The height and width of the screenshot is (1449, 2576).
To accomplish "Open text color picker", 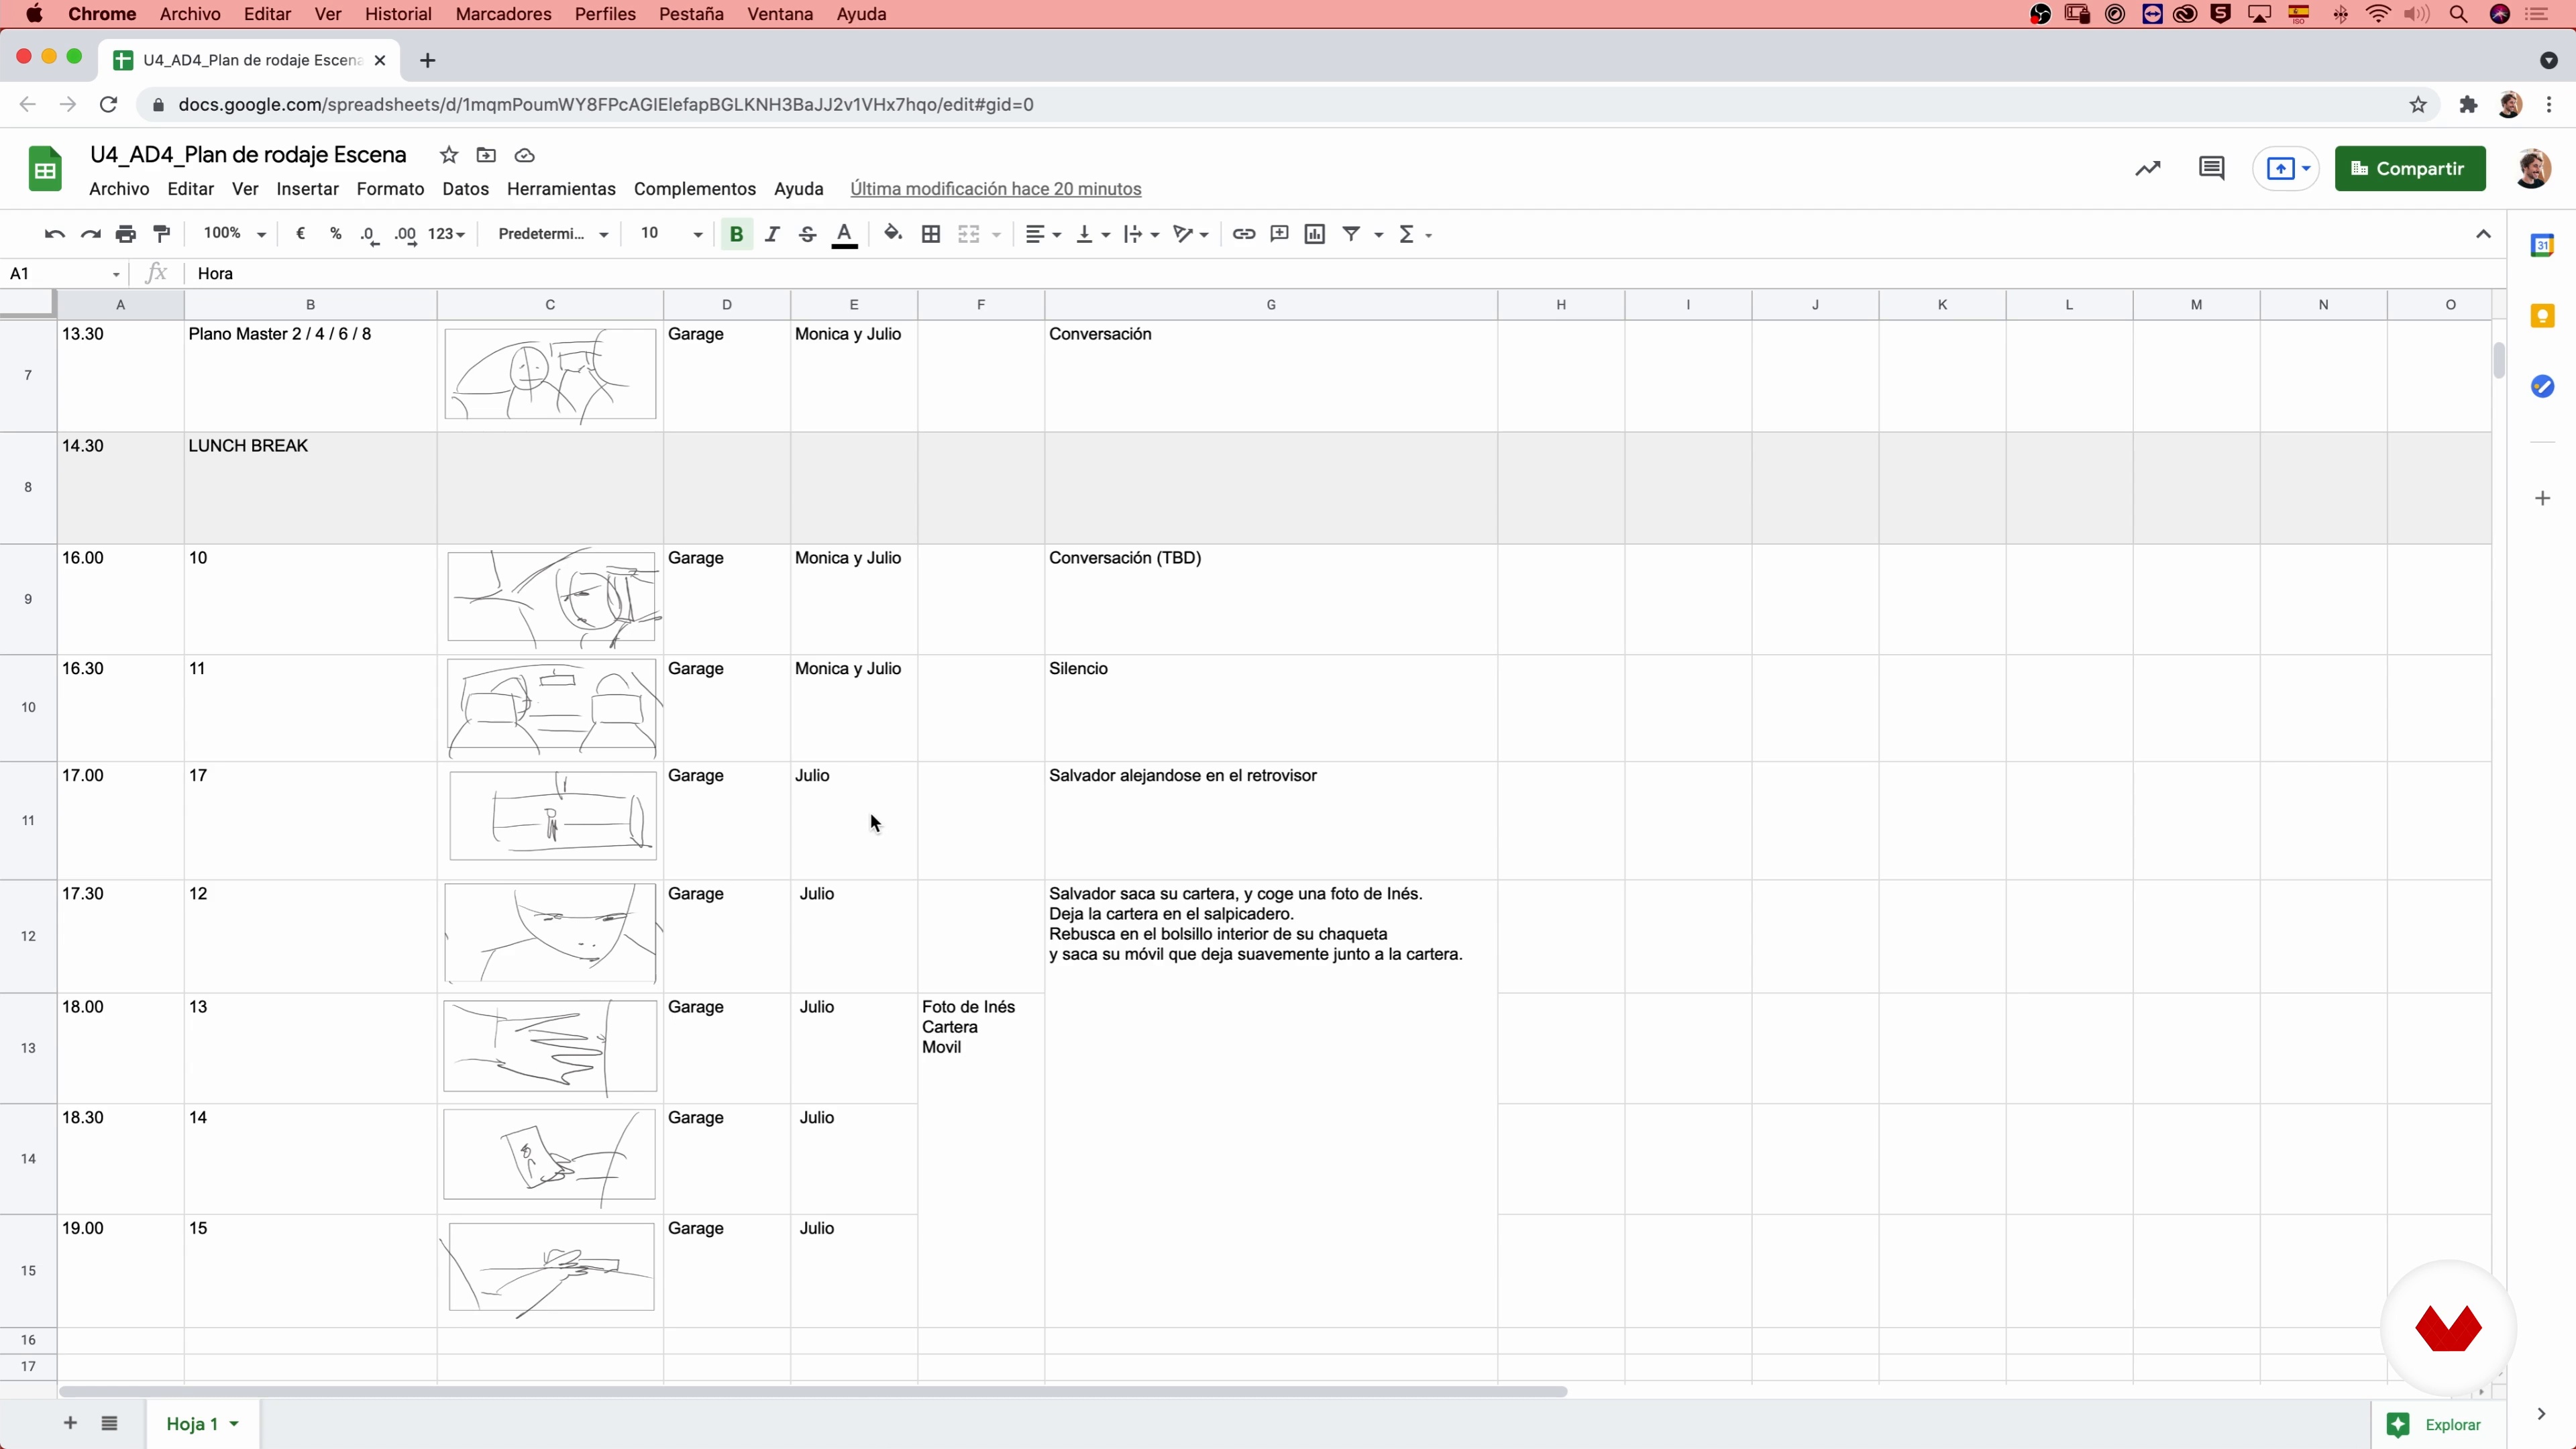I will pos(844,234).
